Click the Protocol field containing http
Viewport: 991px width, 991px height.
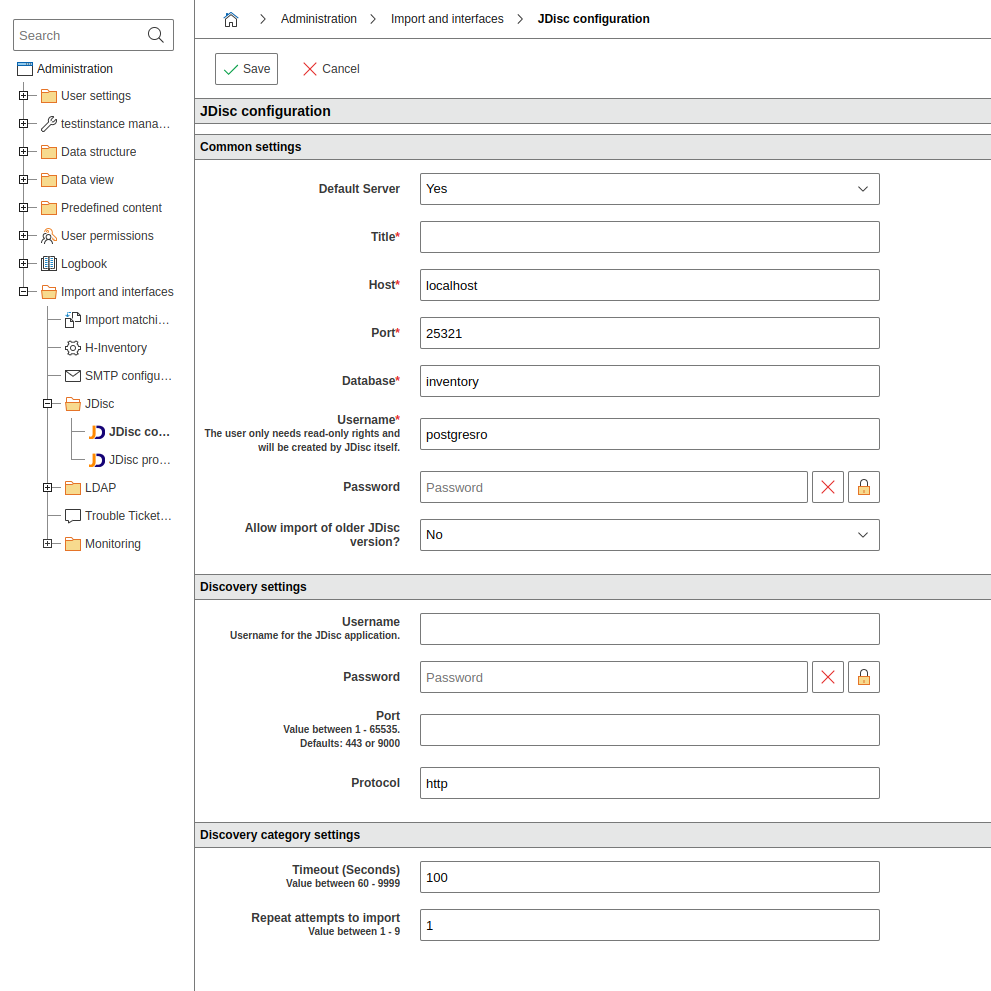[x=650, y=783]
